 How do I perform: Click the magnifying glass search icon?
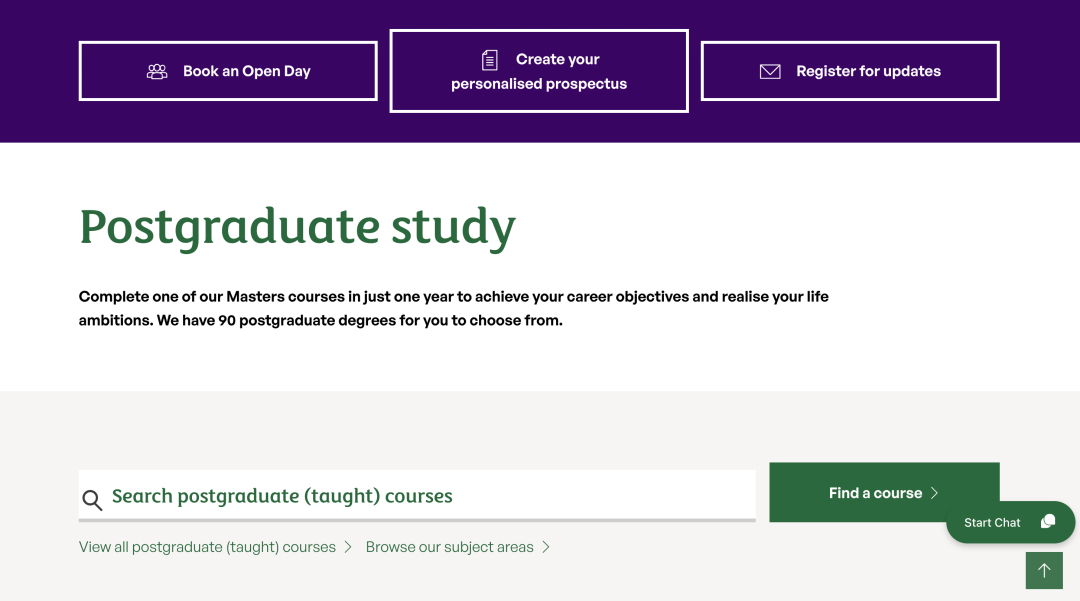(92, 500)
